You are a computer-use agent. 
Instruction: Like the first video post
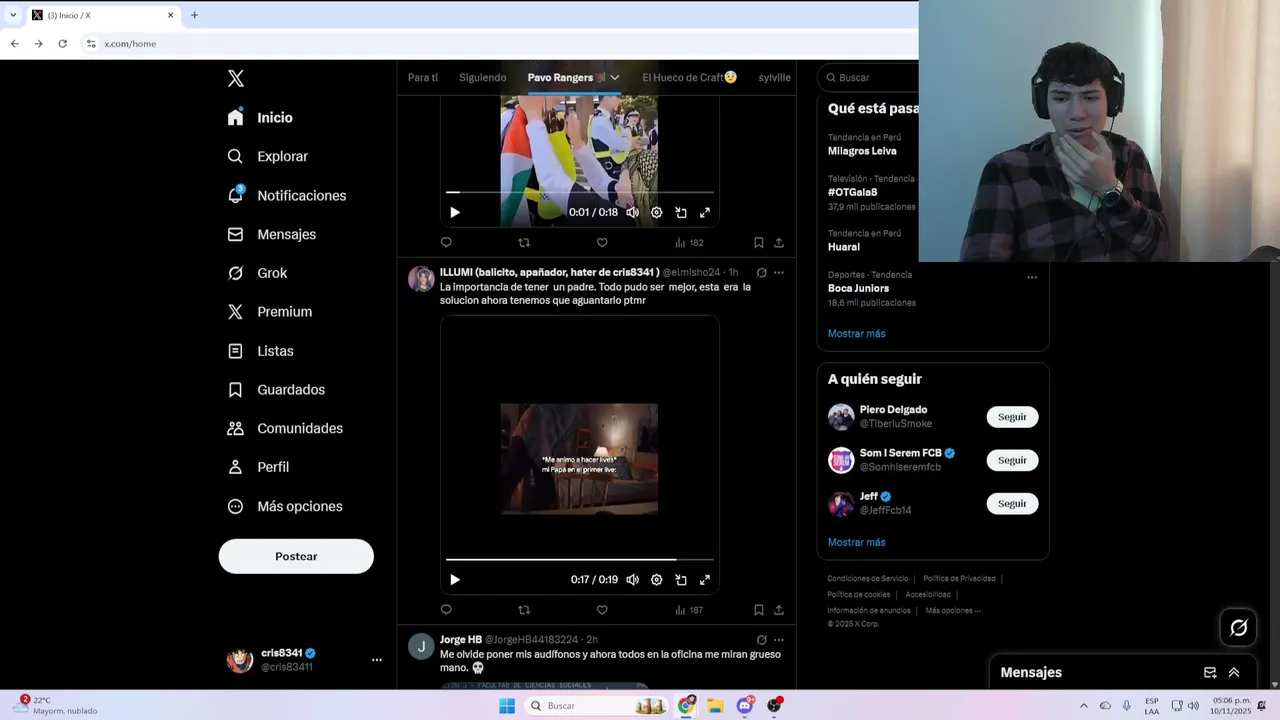602,242
